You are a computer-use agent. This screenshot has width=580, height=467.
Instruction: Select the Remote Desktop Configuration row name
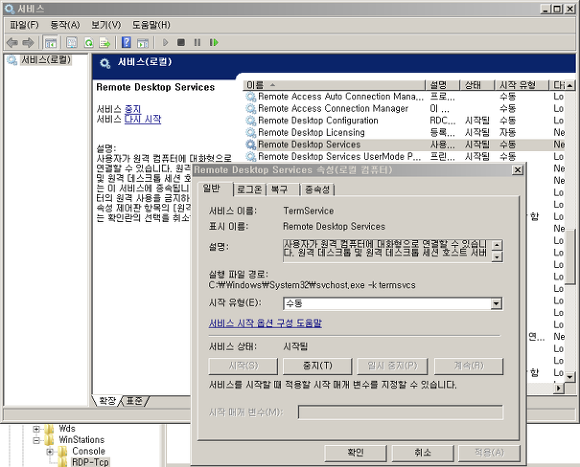point(318,121)
